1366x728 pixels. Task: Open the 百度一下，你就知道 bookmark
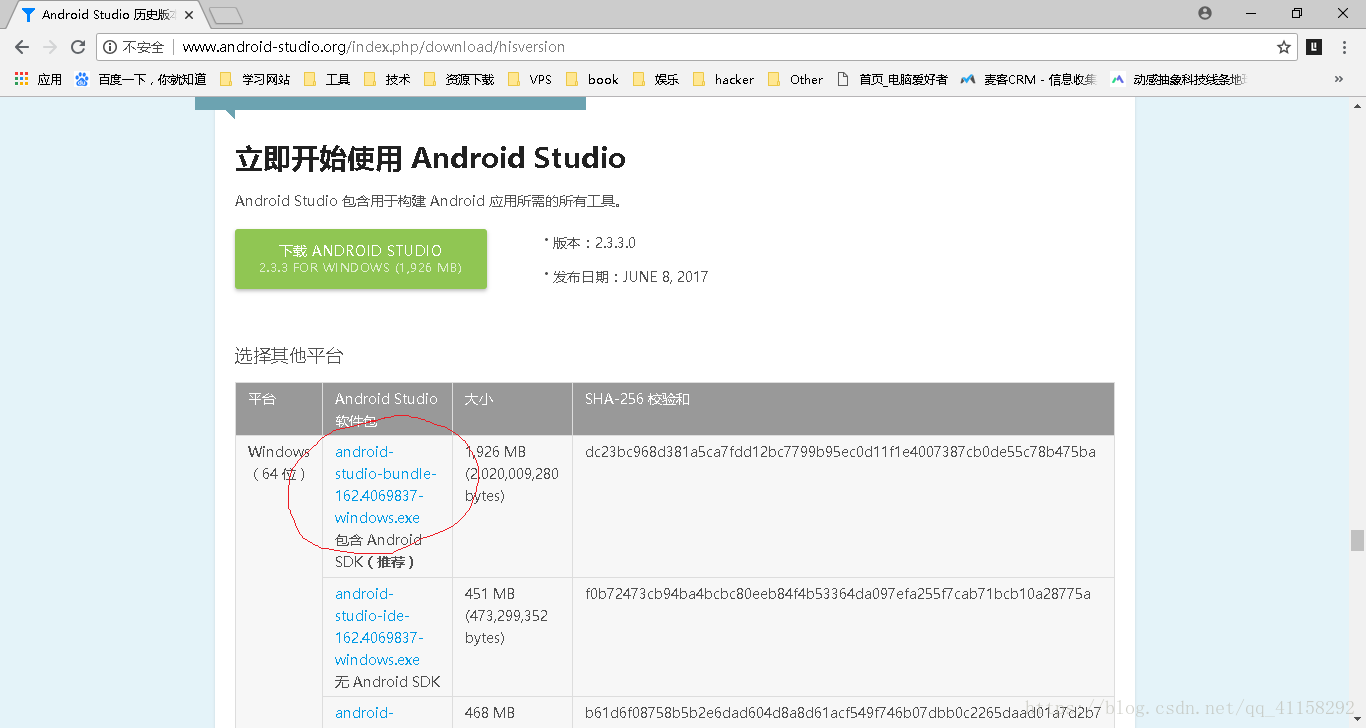[140, 79]
